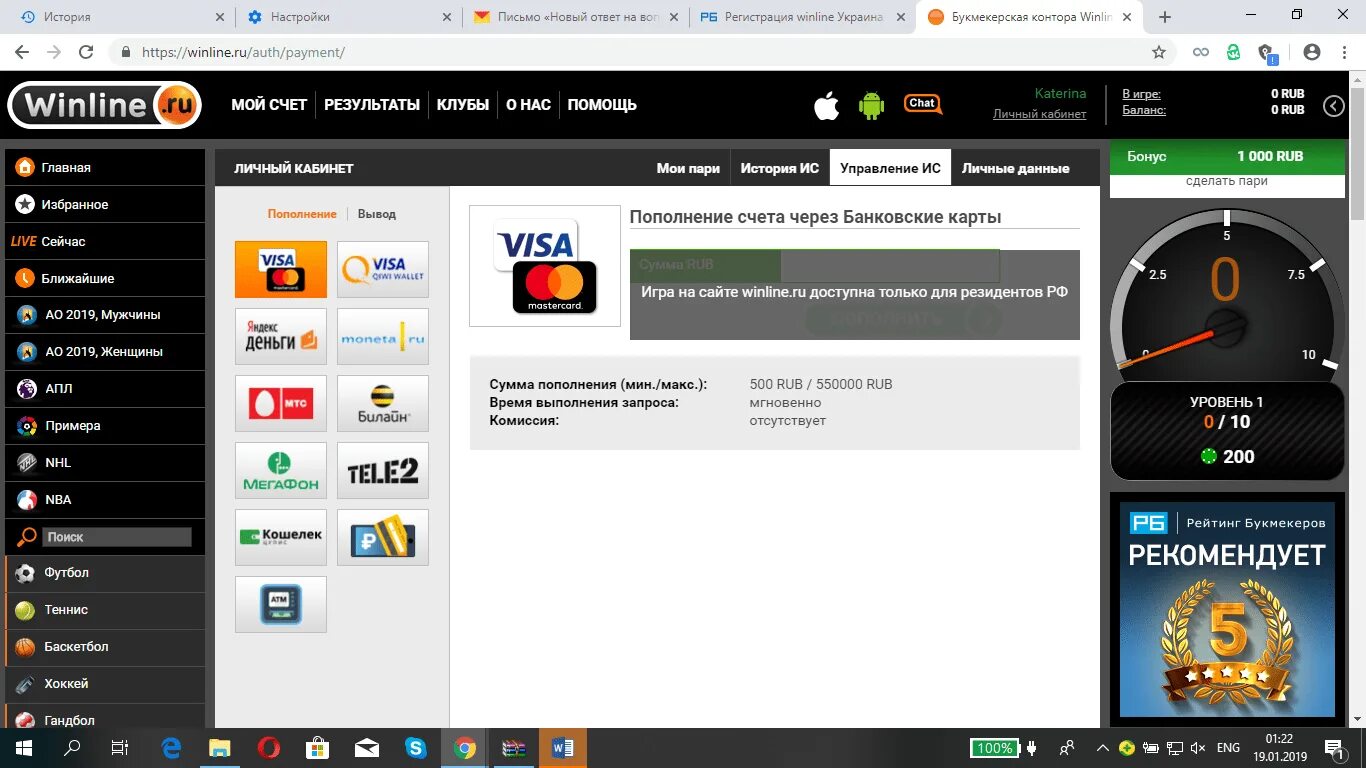Select Visa/Mastercard bank card deposit method
Screen dimensions: 1366x768
pyautogui.click(x=281, y=269)
